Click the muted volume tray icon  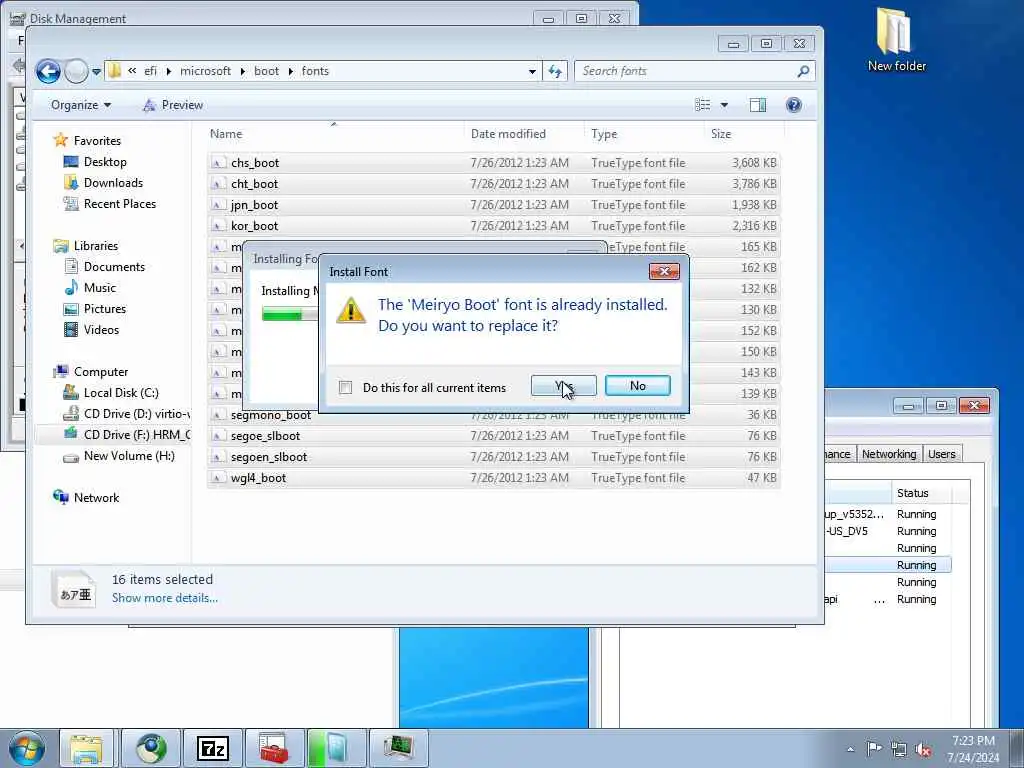(923, 749)
